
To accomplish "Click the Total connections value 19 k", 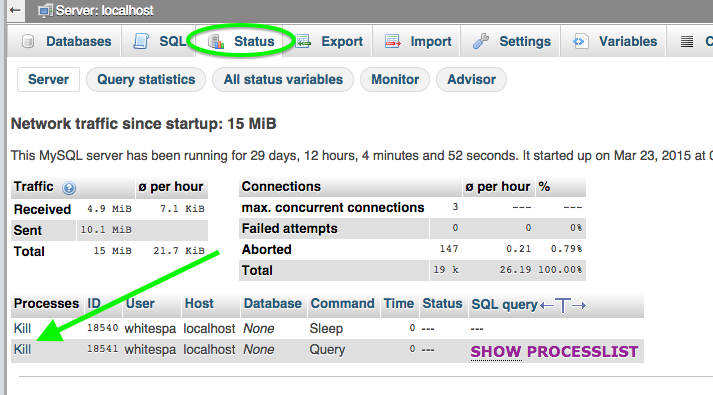I will click(446, 270).
